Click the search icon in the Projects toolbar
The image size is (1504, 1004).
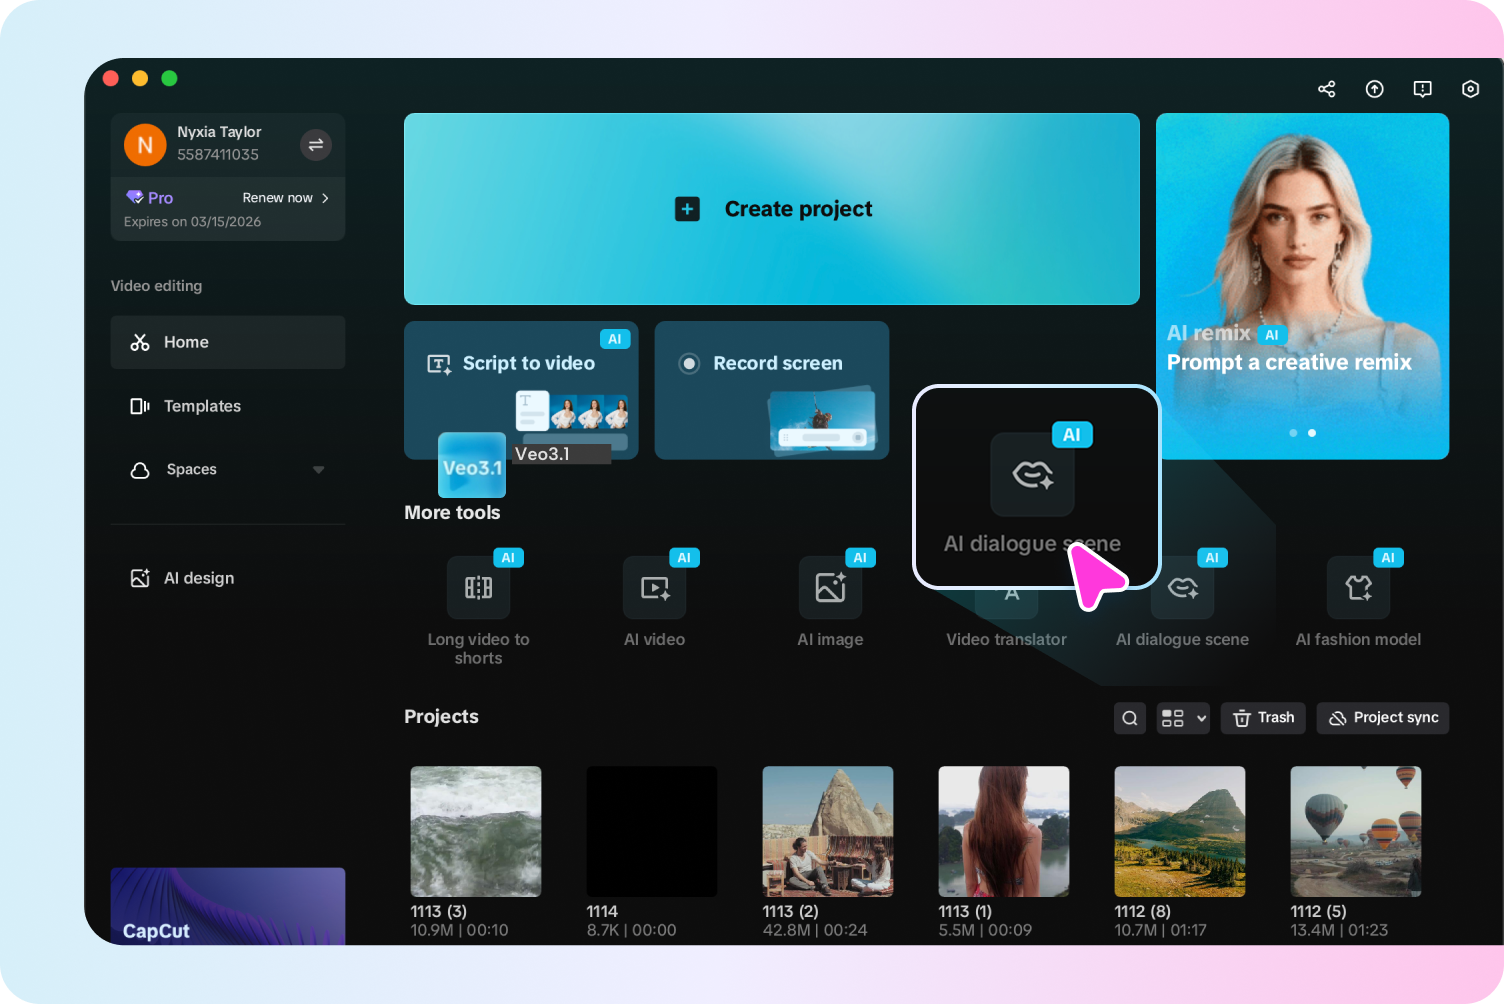[x=1130, y=718]
